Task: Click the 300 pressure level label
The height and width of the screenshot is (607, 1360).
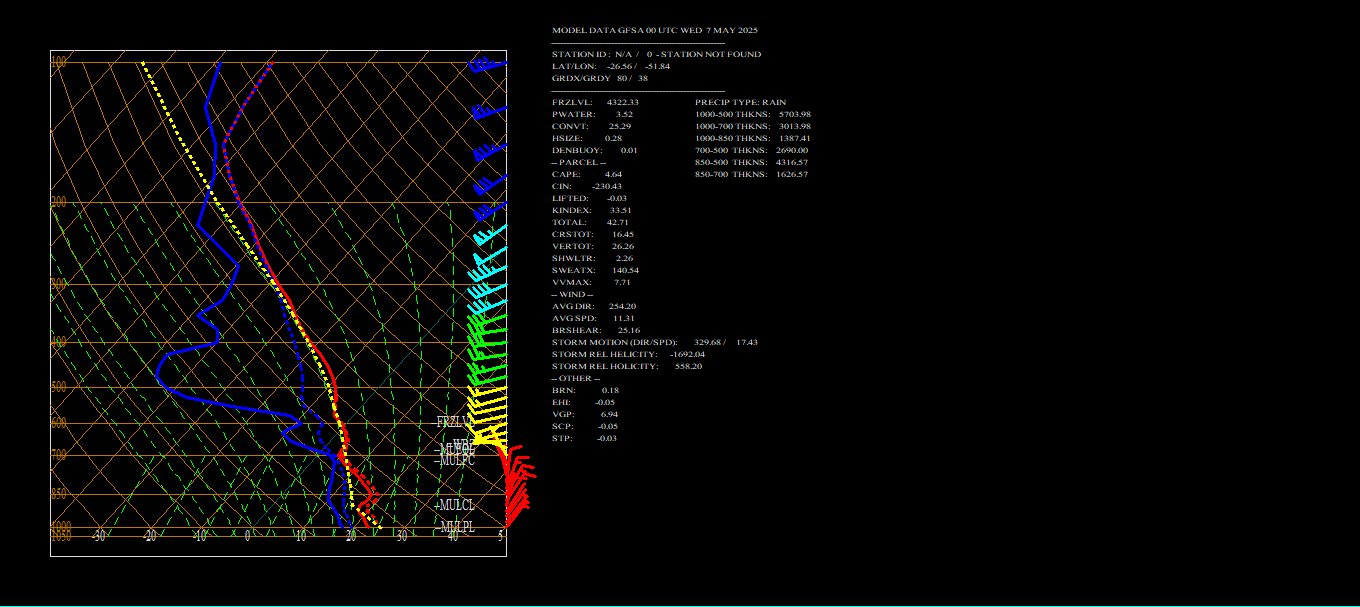Action: (59, 285)
